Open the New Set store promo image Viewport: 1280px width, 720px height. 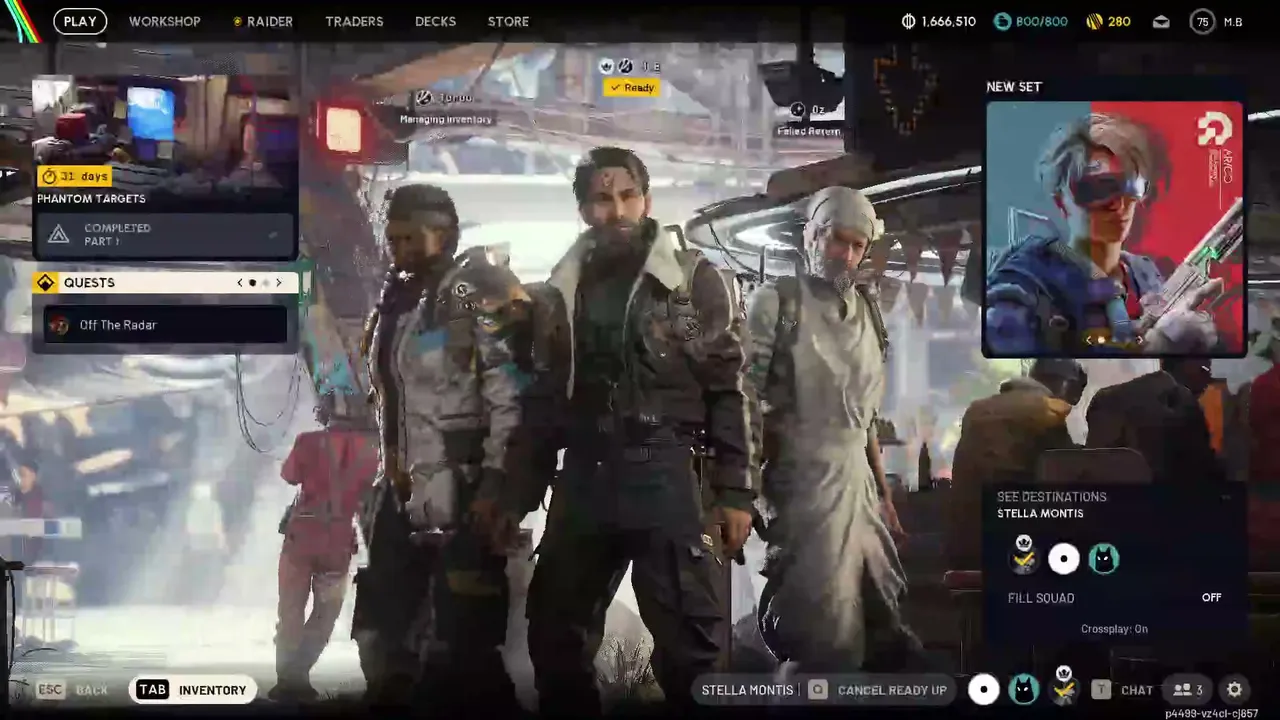click(x=1114, y=229)
